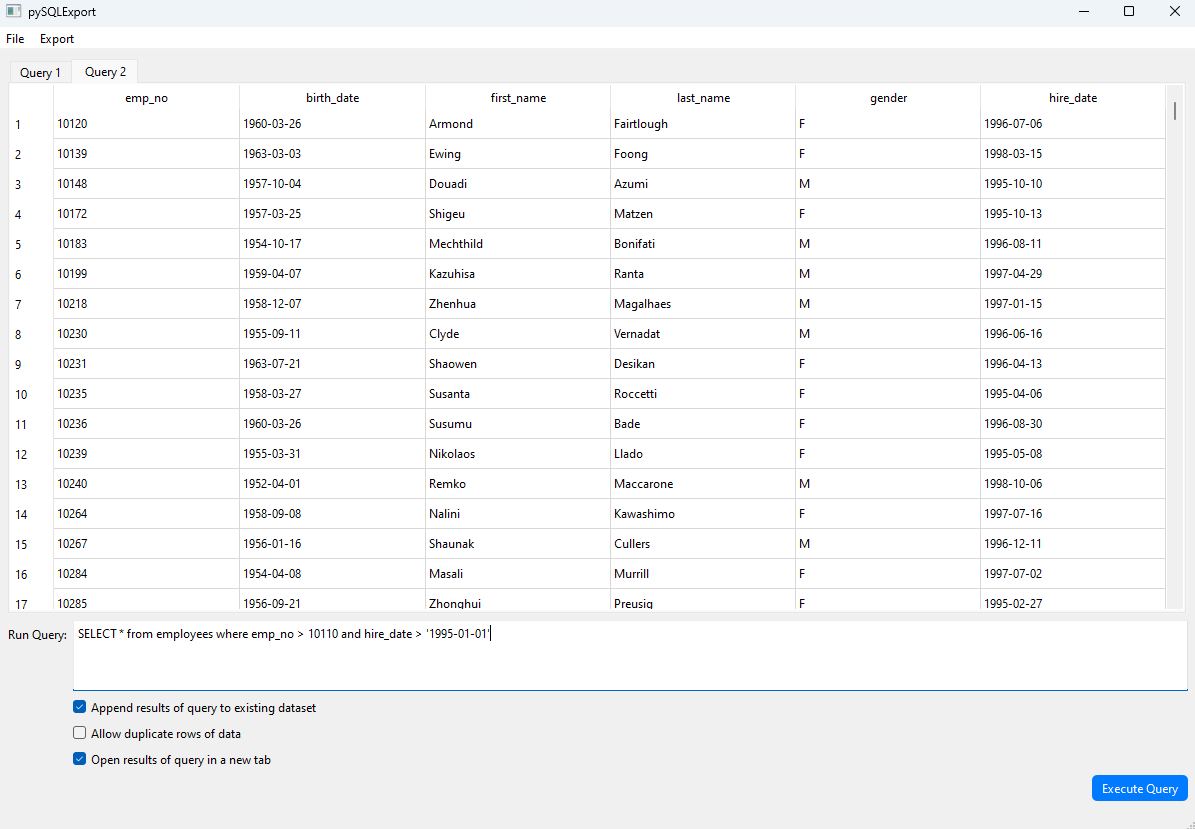Click last name cell Matzen
This screenshot has width=1195, height=829.
(703, 214)
